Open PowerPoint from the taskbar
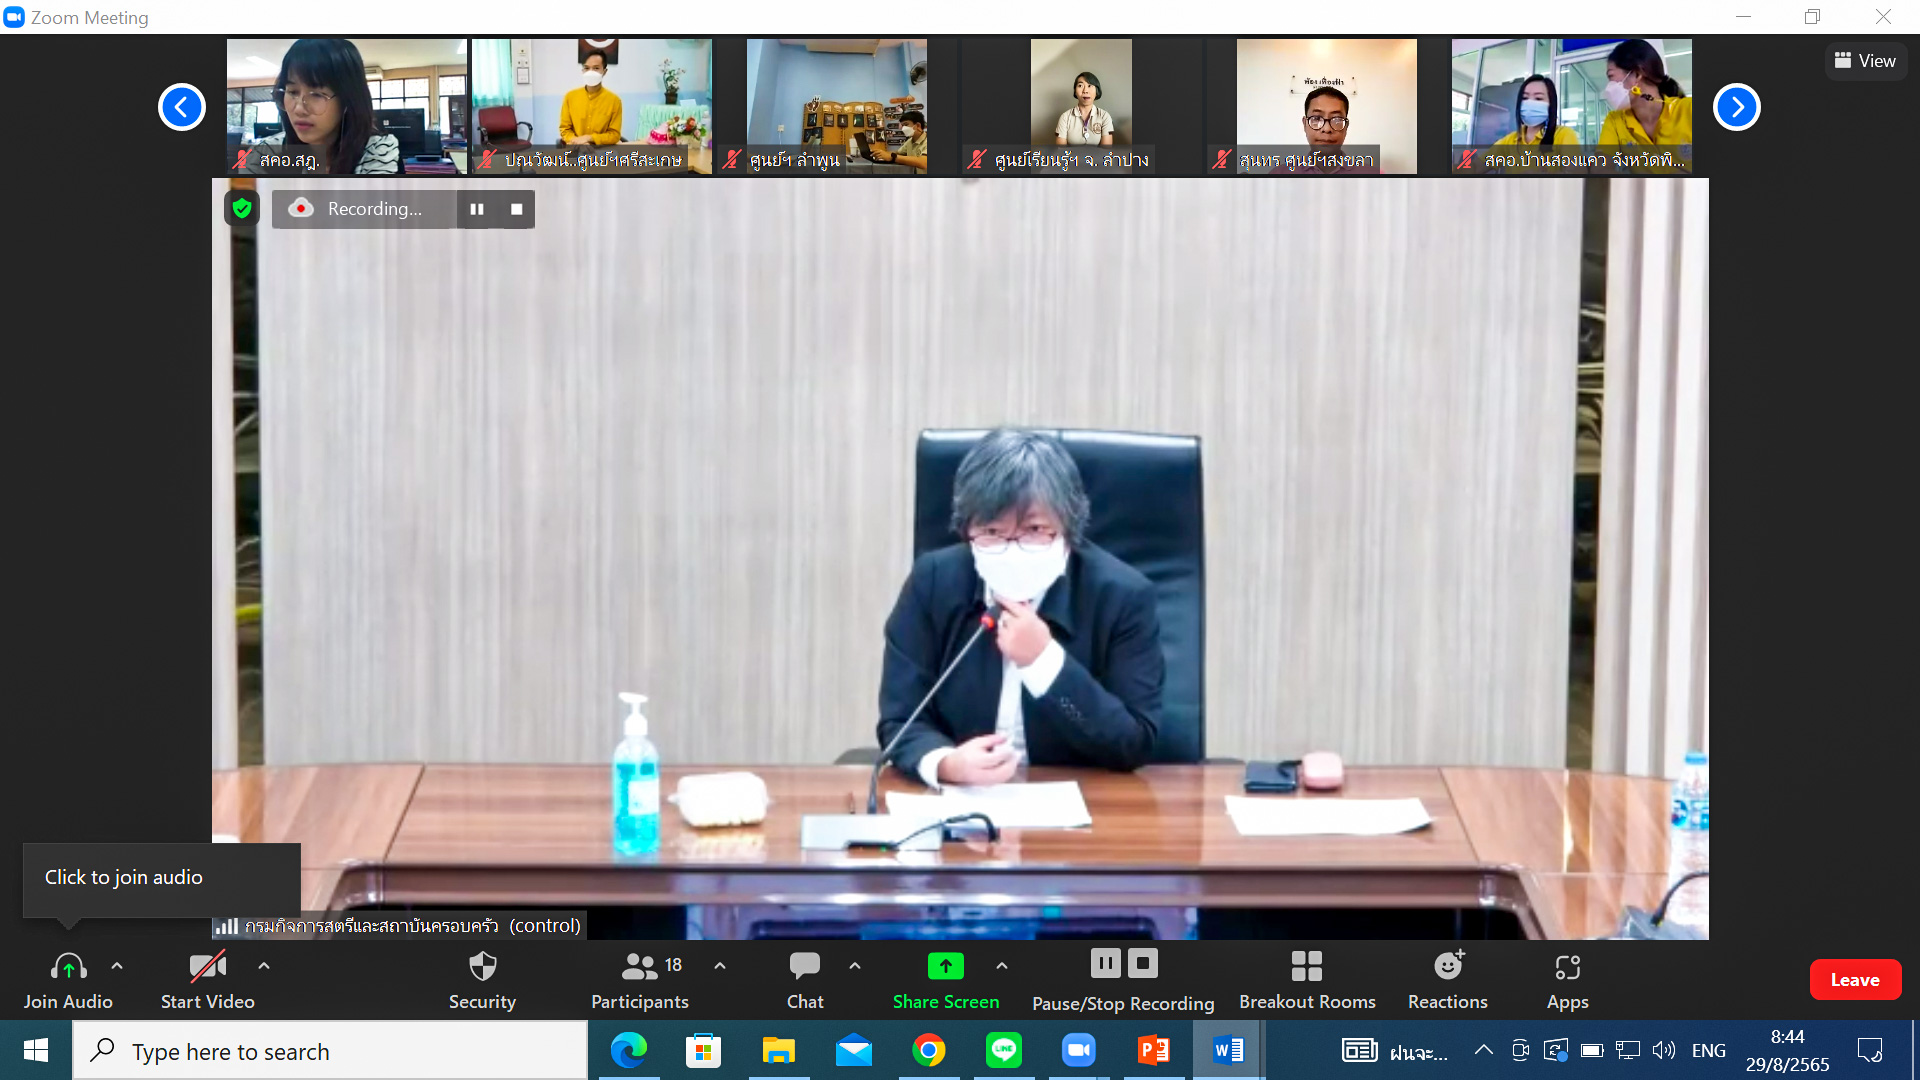This screenshot has height=1080, width=1920. tap(1154, 1051)
